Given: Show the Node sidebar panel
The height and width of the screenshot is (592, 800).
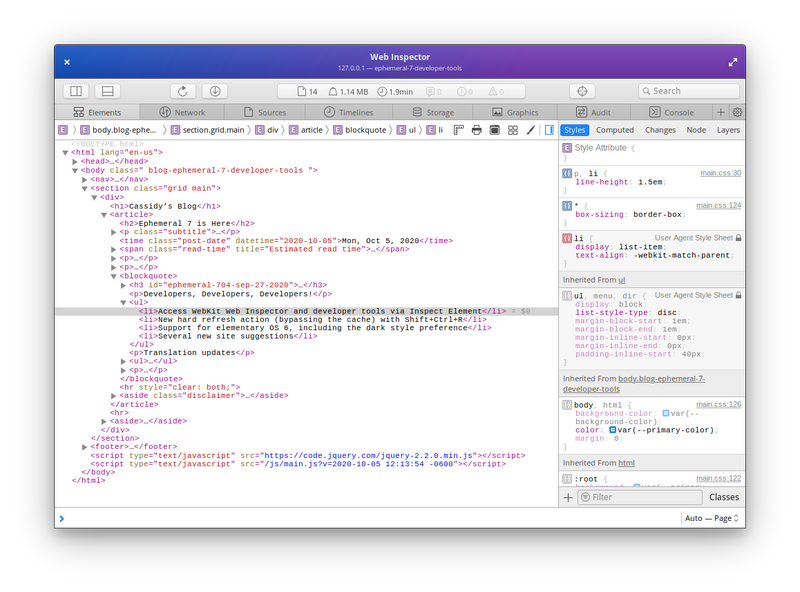Looking at the screenshot, I should point(696,130).
